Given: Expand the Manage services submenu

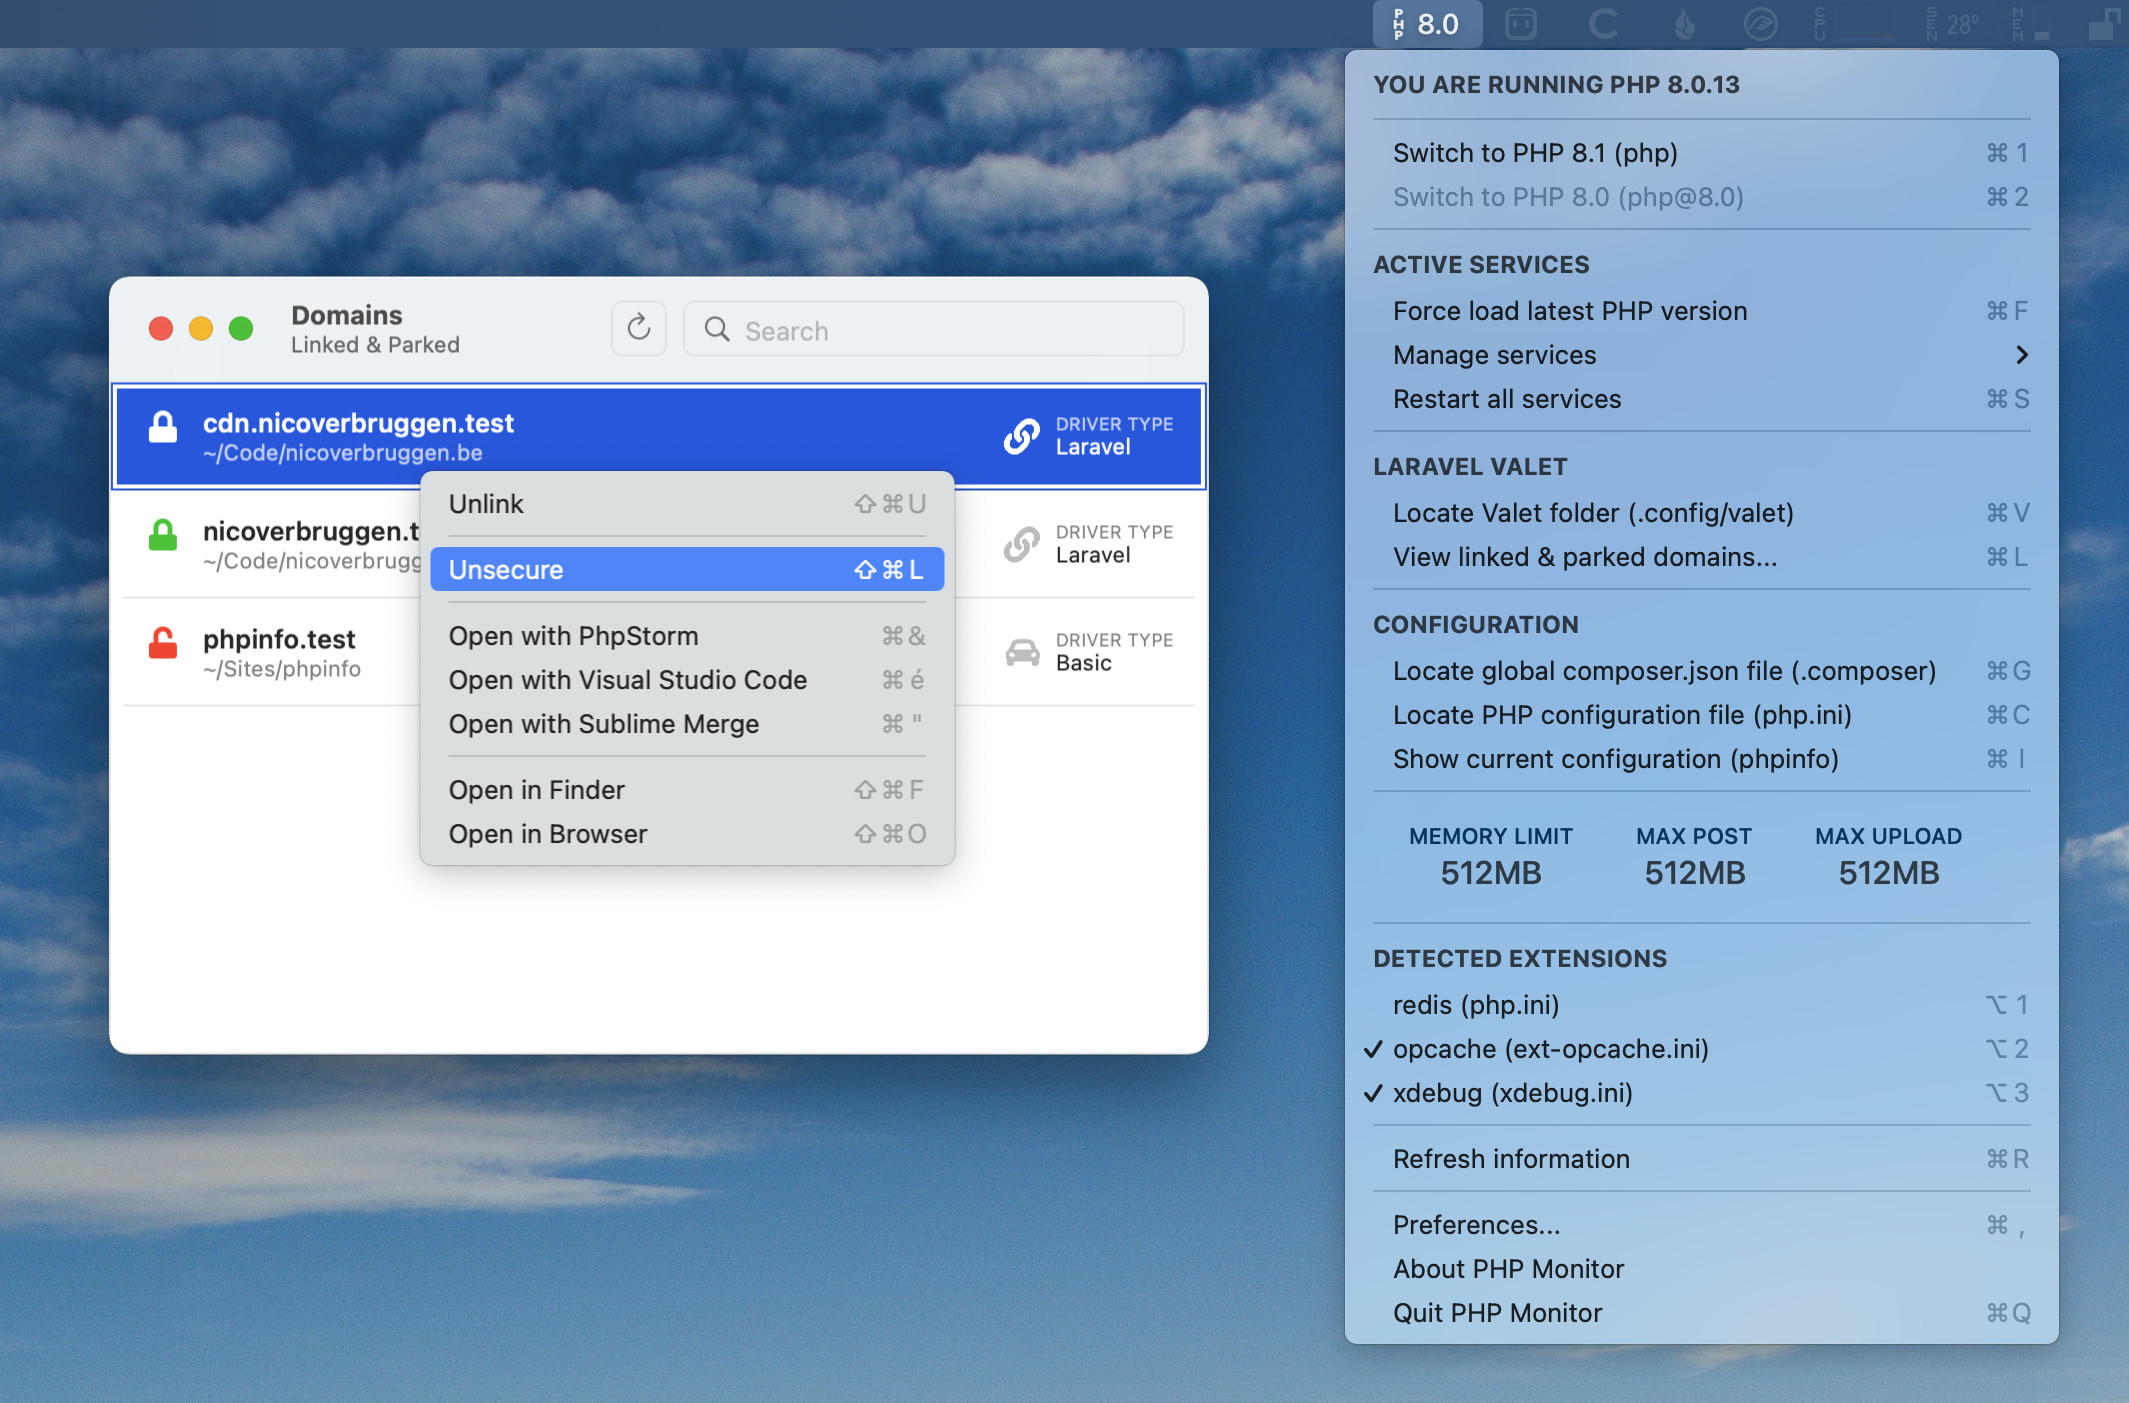Looking at the screenshot, I should coord(1701,355).
